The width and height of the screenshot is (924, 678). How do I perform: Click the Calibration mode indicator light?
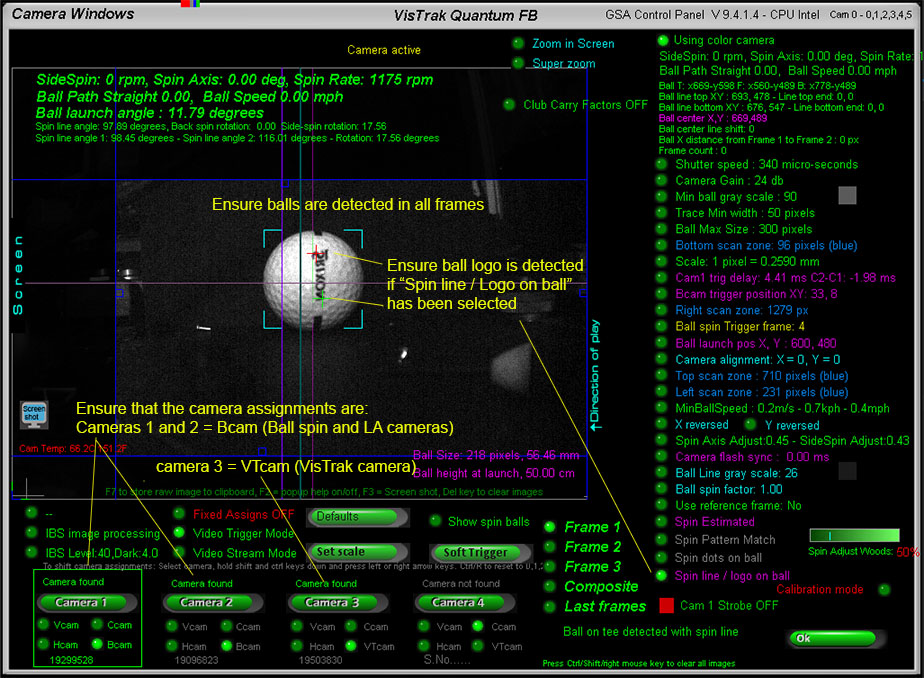coord(884,590)
